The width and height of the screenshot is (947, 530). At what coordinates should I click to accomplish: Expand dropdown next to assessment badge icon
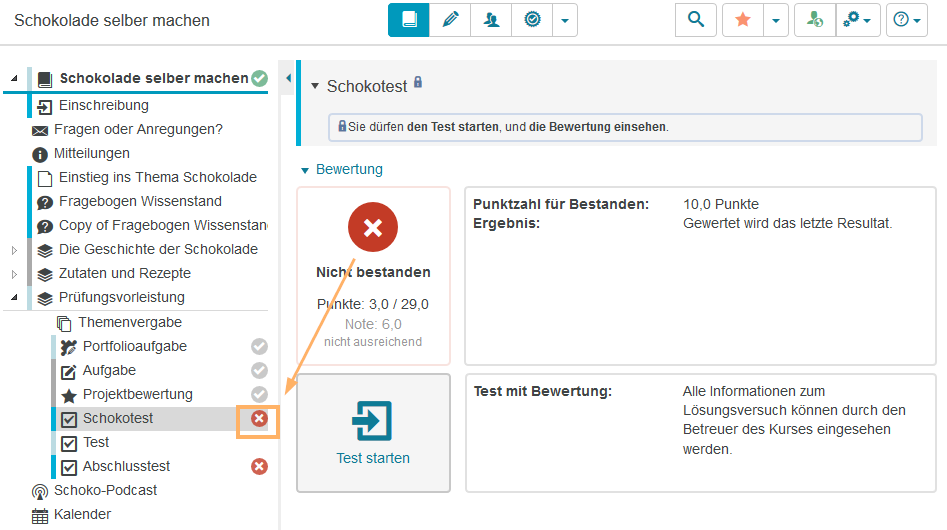coord(565,20)
